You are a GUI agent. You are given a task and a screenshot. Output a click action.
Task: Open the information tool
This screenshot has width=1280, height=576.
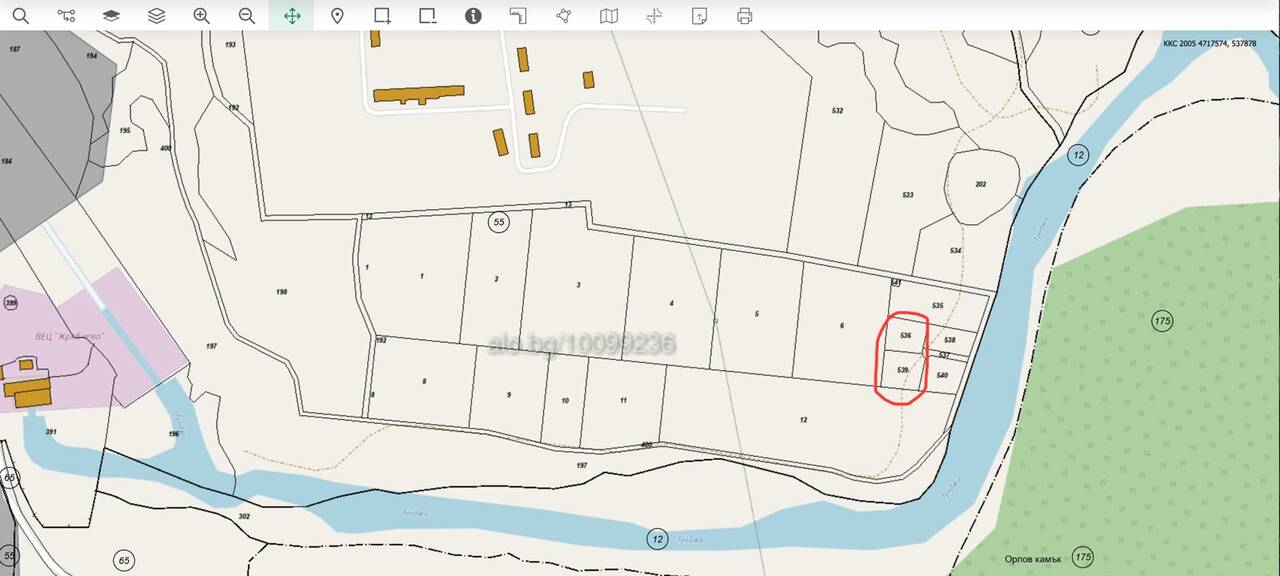pyautogui.click(x=473, y=15)
